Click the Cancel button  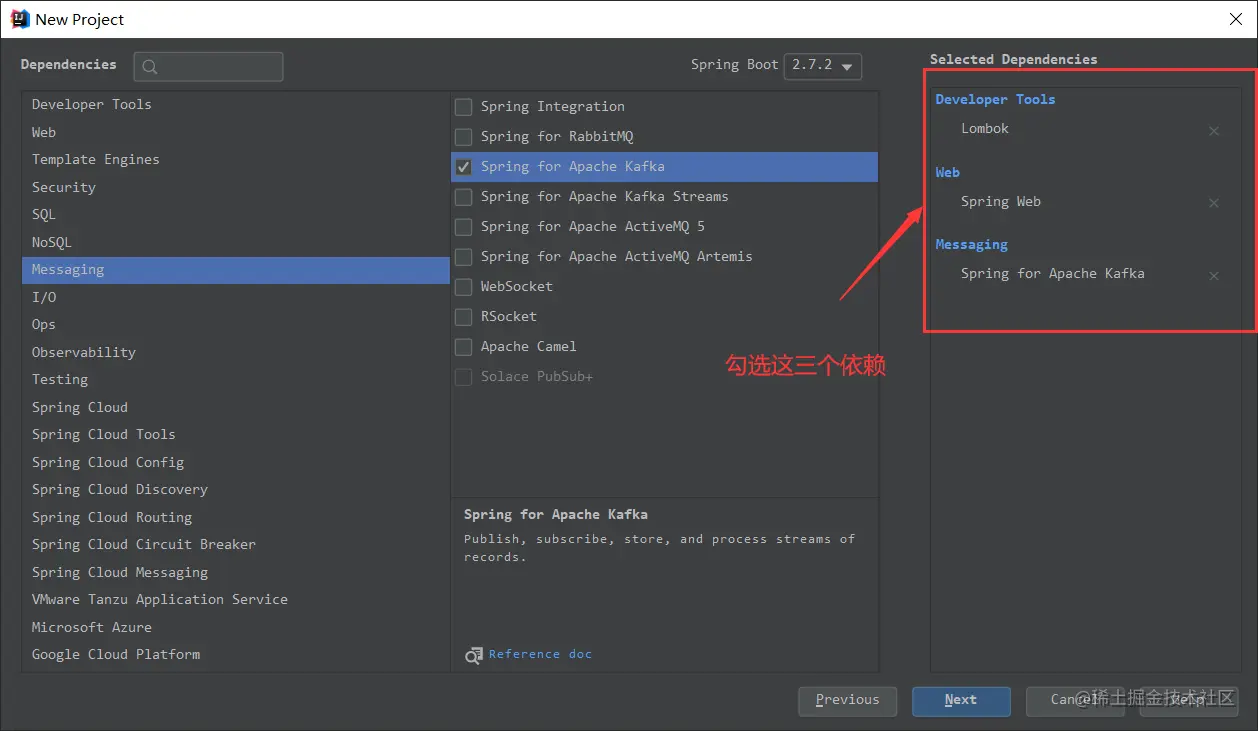(x=1076, y=701)
